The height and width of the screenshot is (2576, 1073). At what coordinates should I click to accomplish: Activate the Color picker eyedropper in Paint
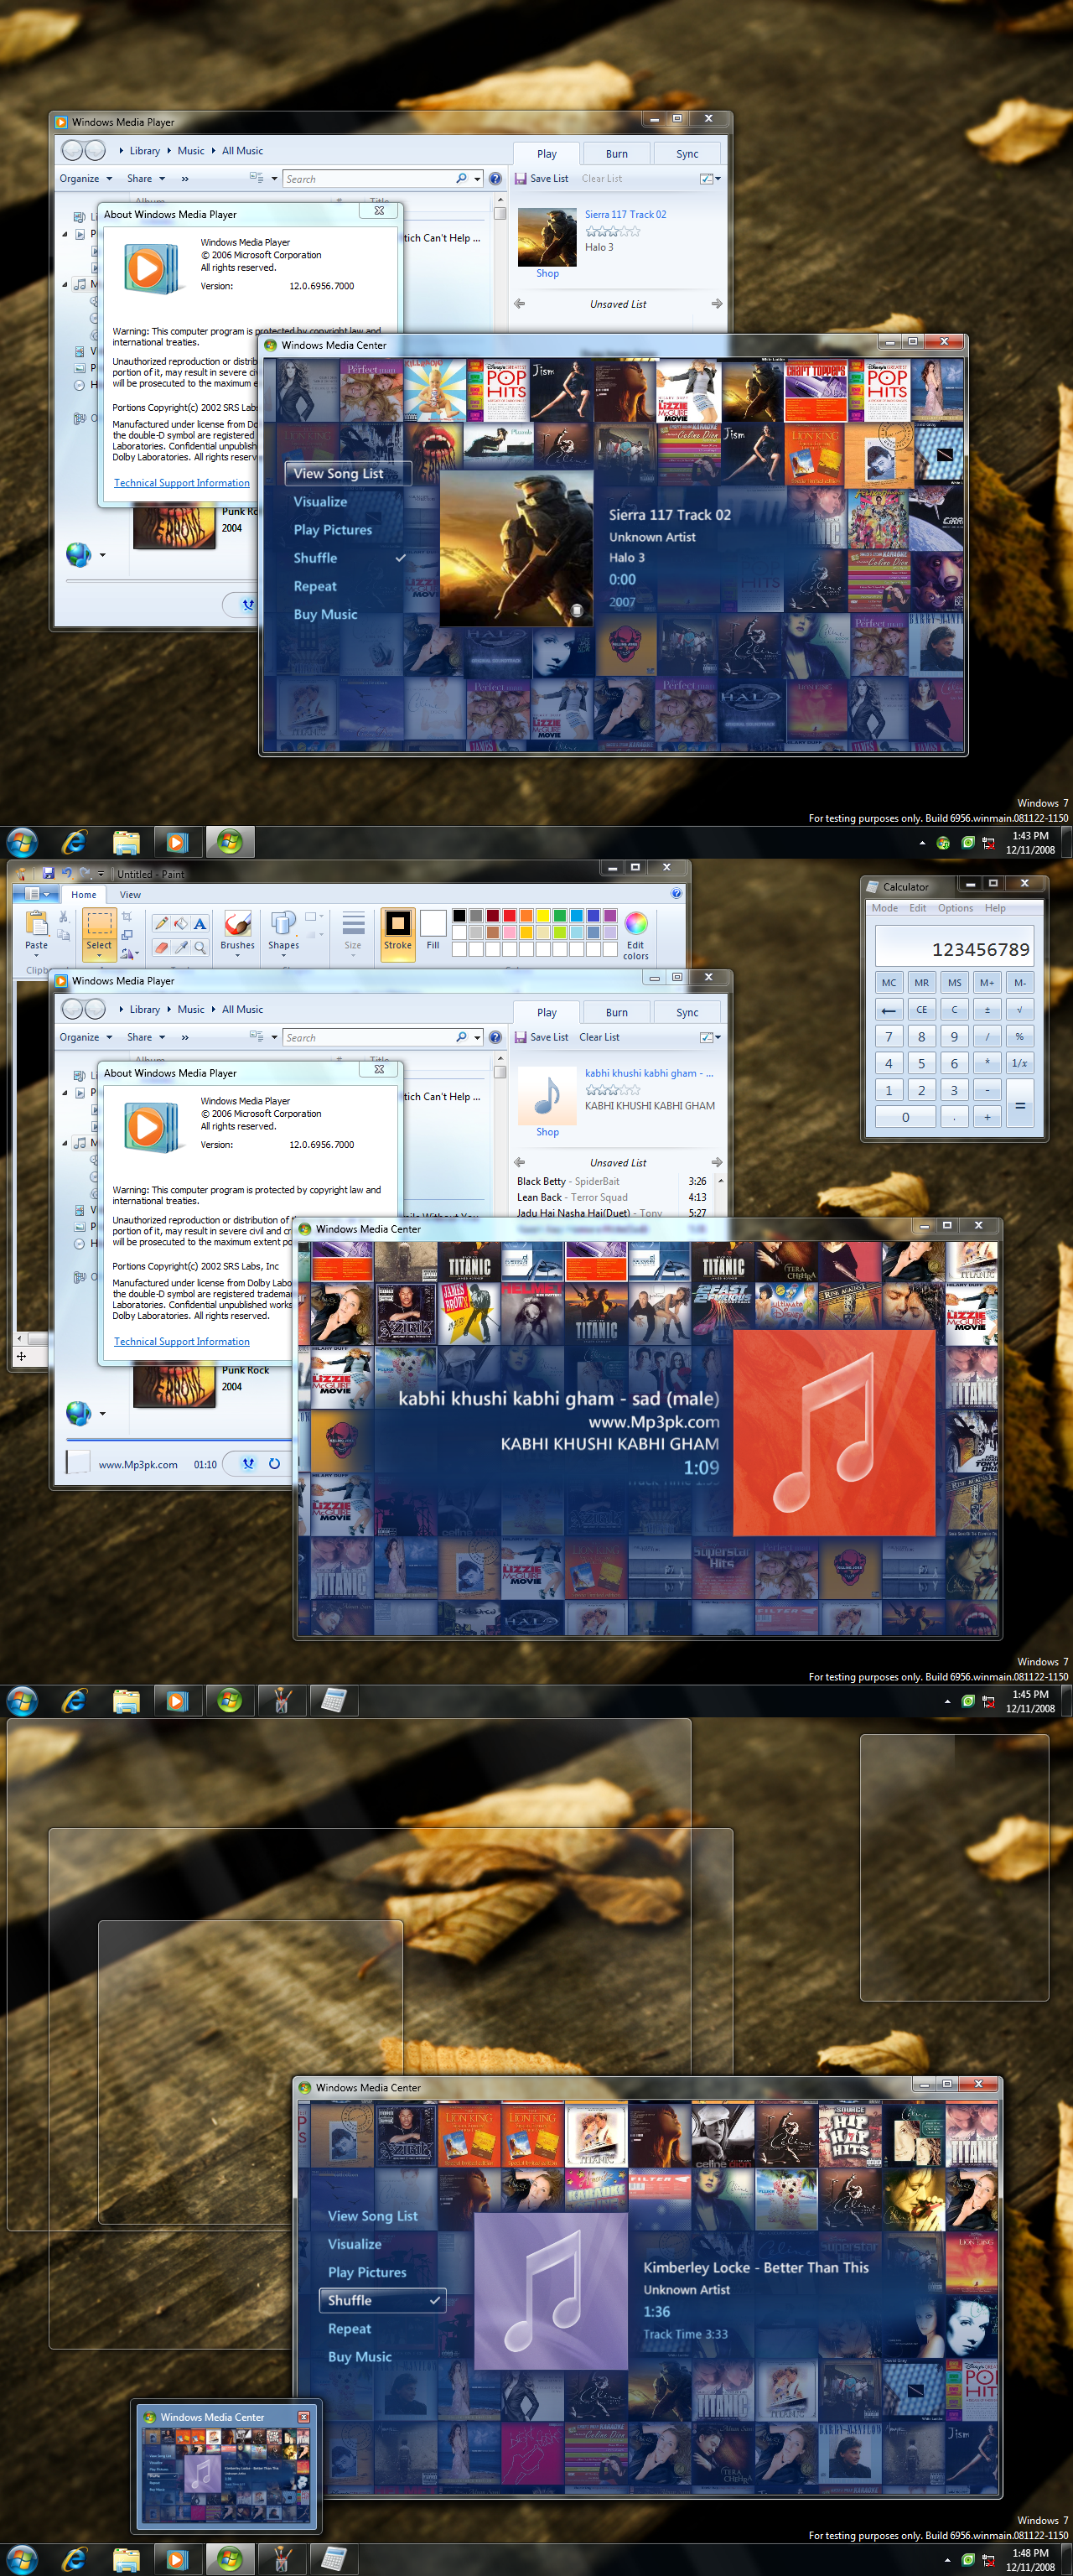click(x=181, y=947)
